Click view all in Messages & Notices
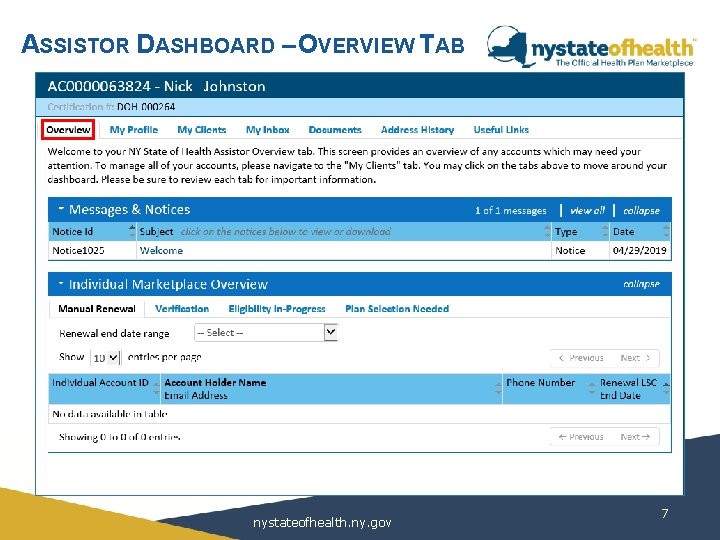Viewport: 720px width, 540px height. pos(587,210)
